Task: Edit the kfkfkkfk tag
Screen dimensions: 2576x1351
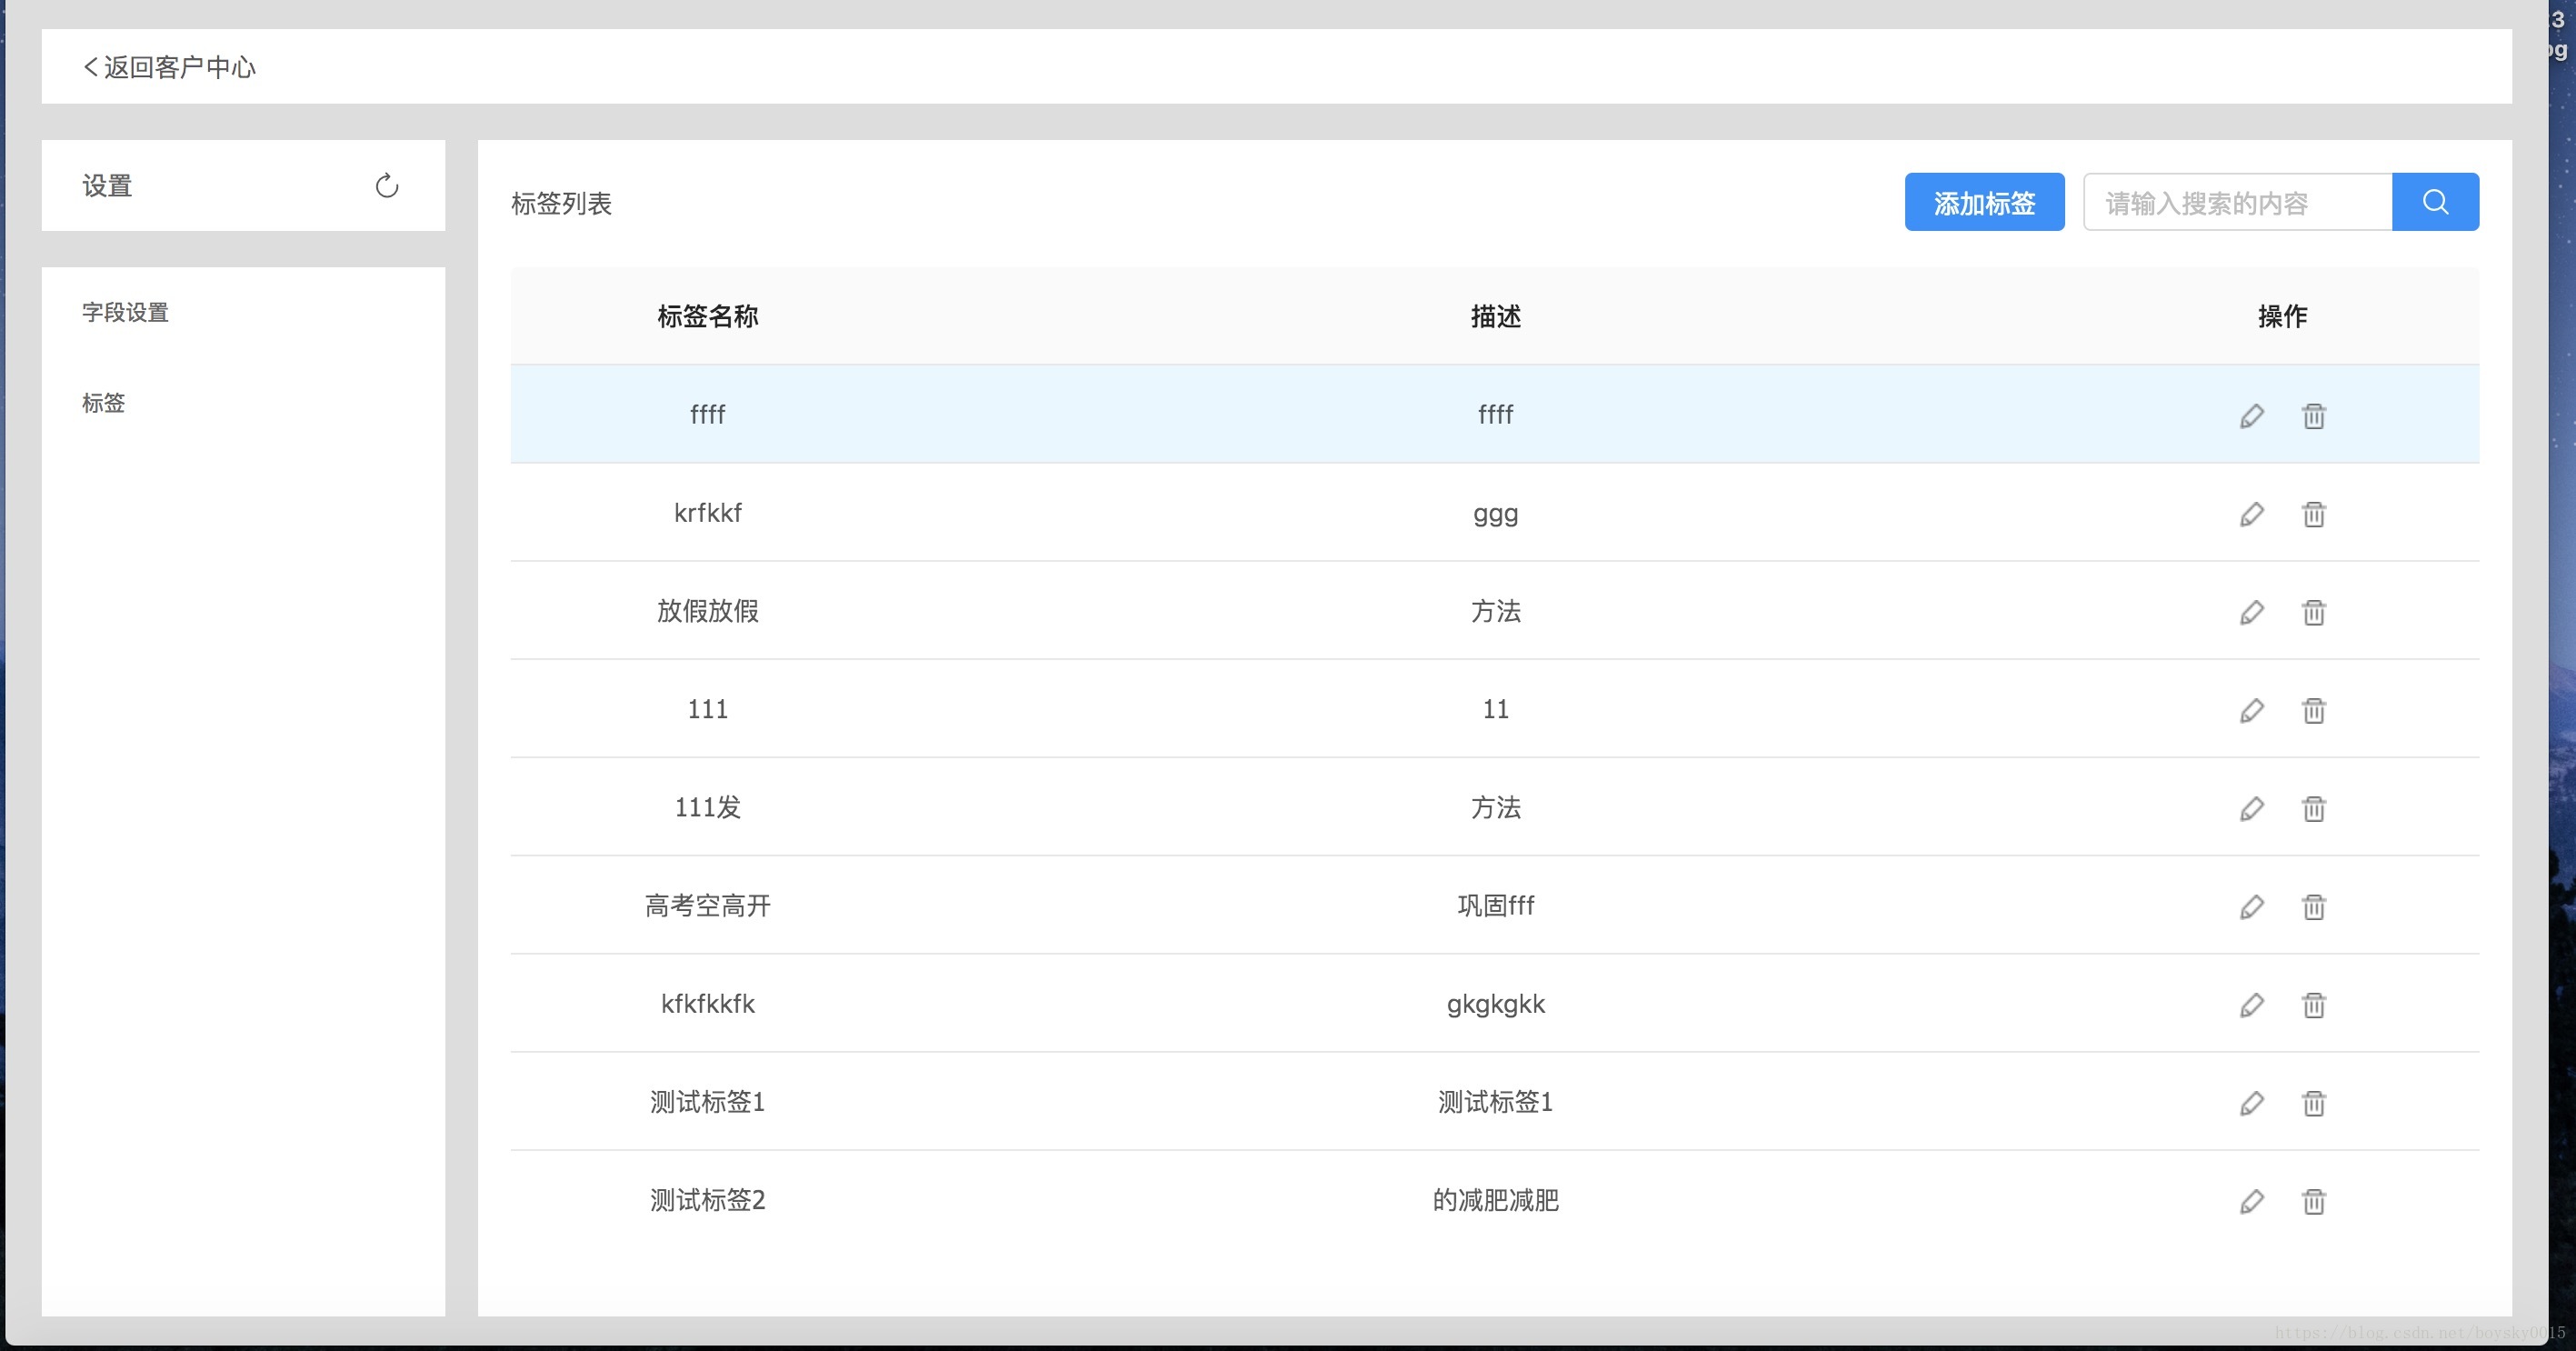Action: pyautogui.click(x=2251, y=1005)
